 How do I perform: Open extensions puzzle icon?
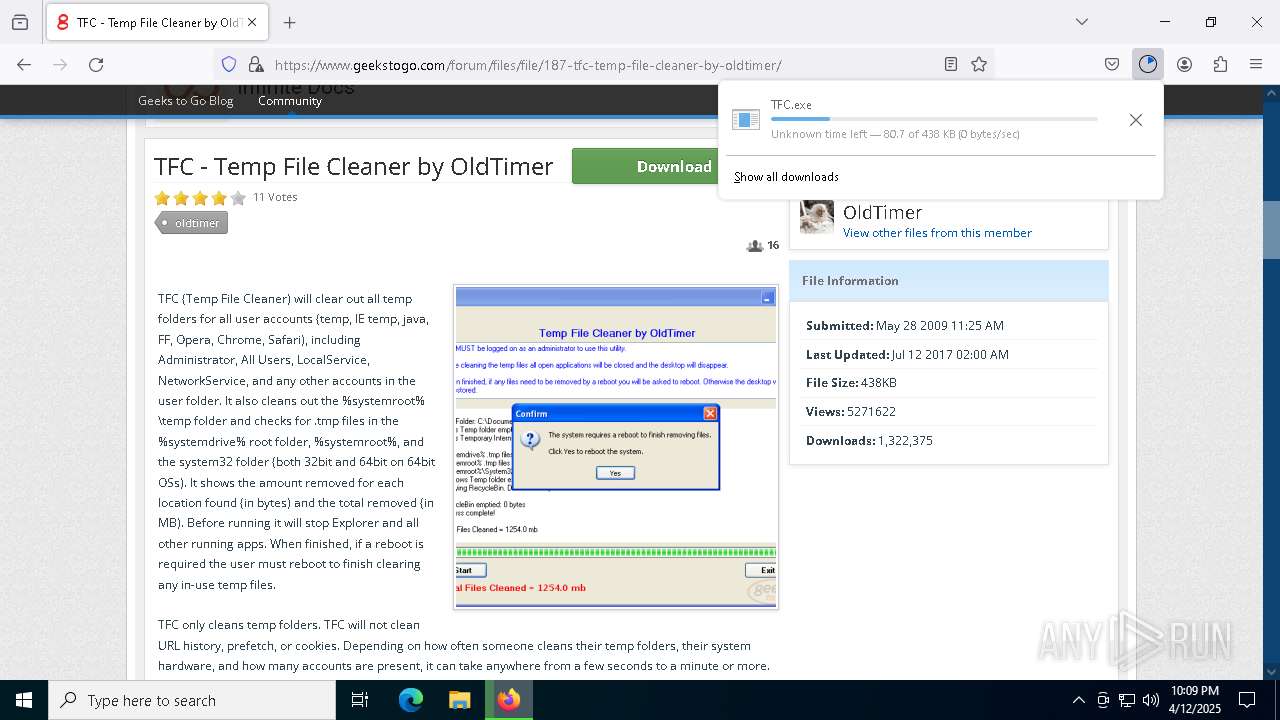tap(1220, 64)
